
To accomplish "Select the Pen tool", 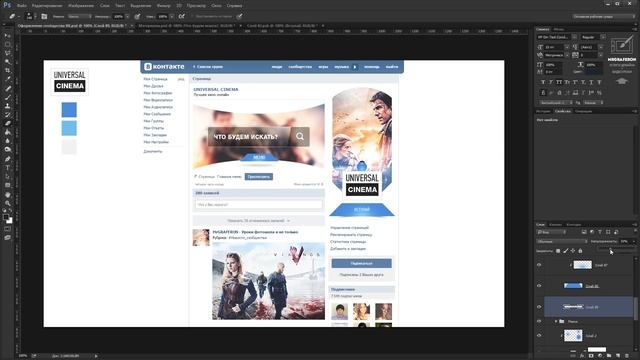I will click(x=7, y=159).
